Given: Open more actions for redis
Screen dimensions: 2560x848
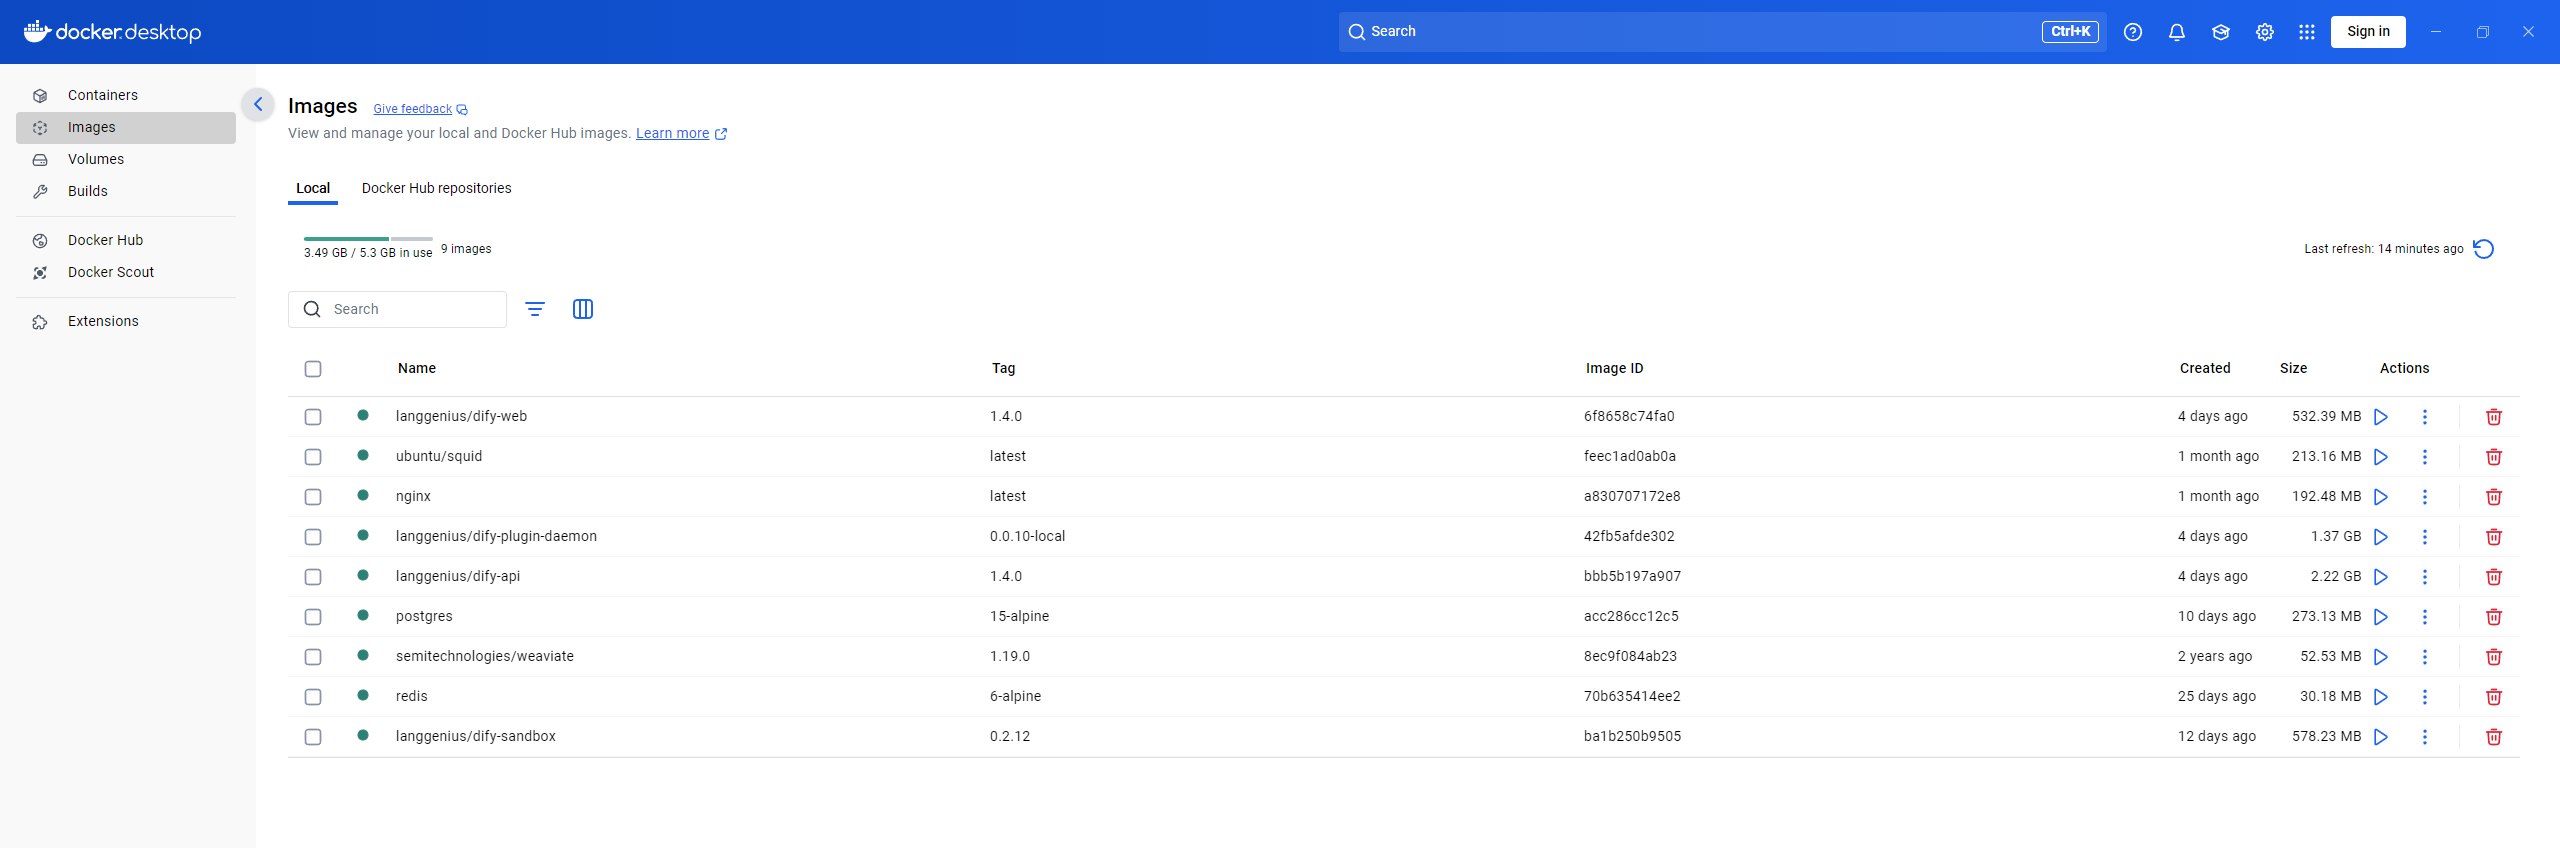Looking at the screenshot, I should [x=2425, y=697].
